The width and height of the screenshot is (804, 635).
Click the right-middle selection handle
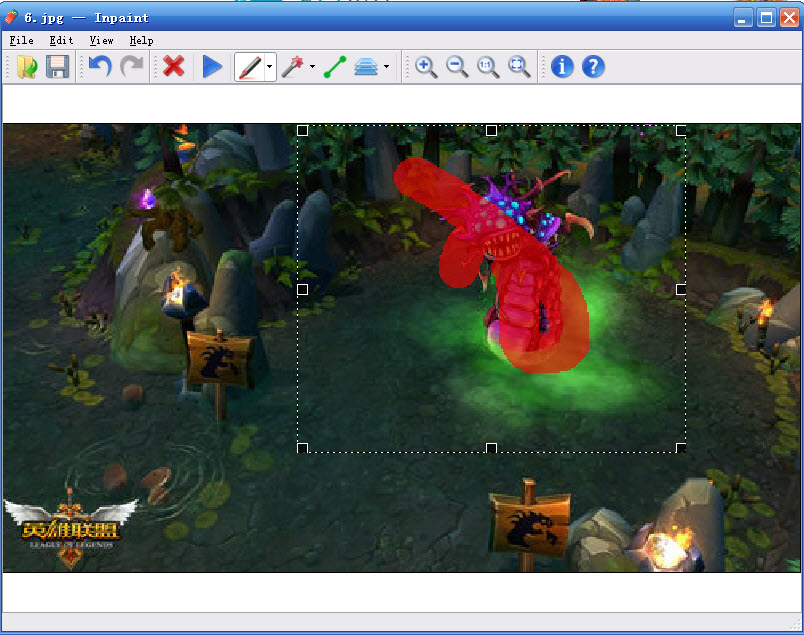pyautogui.click(x=681, y=290)
